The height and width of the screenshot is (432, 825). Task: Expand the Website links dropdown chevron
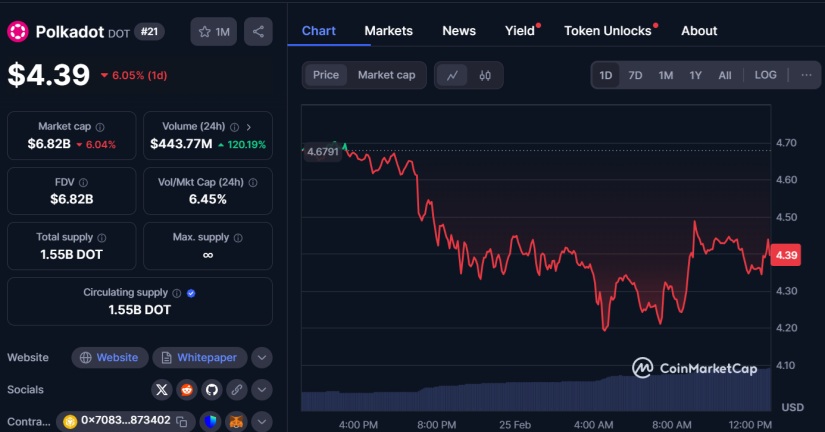261,357
